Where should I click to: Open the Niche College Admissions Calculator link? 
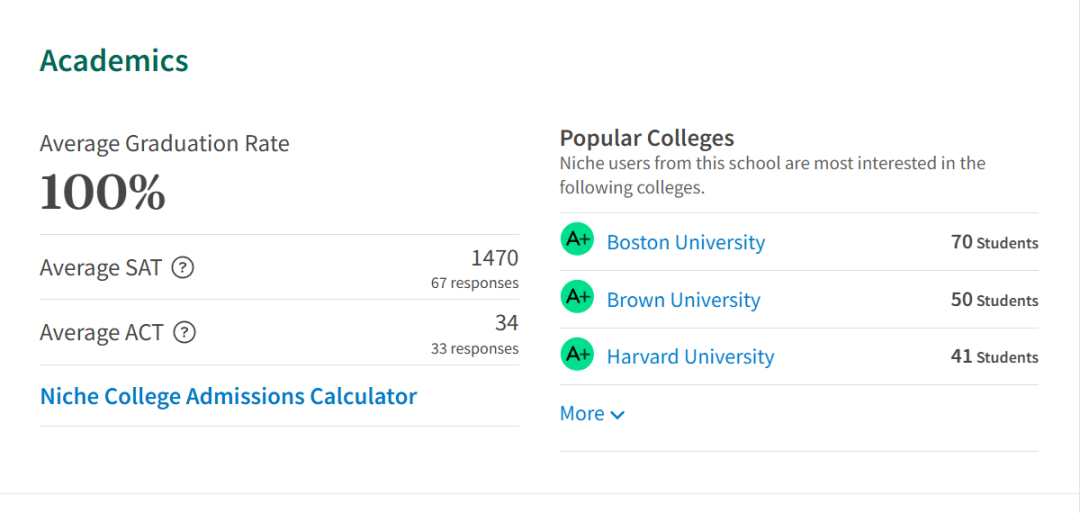pos(229,397)
